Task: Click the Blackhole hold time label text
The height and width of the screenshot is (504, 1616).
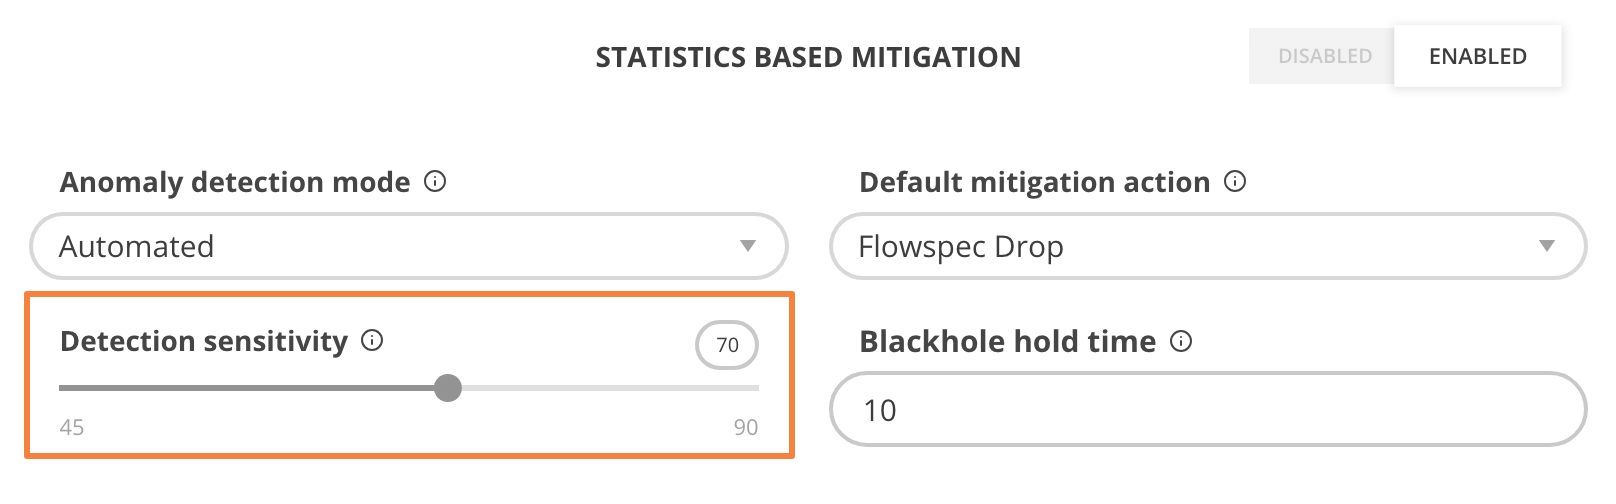Action: [x=1007, y=342]
